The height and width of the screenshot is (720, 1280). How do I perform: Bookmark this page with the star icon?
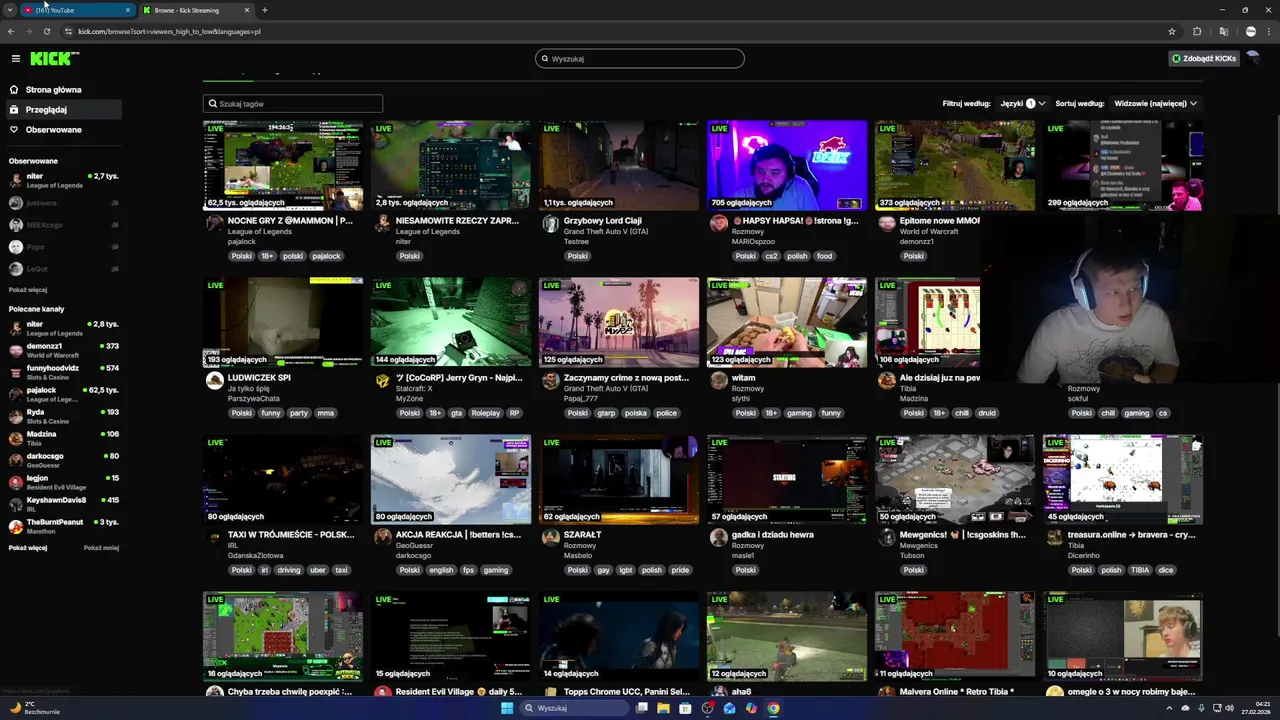(1172, 32)
